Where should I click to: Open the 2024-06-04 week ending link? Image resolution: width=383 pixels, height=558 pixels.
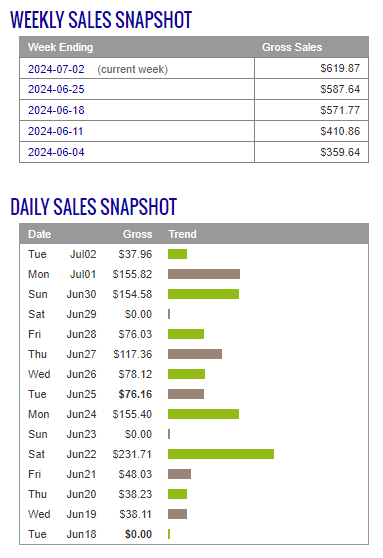point(56,152)
